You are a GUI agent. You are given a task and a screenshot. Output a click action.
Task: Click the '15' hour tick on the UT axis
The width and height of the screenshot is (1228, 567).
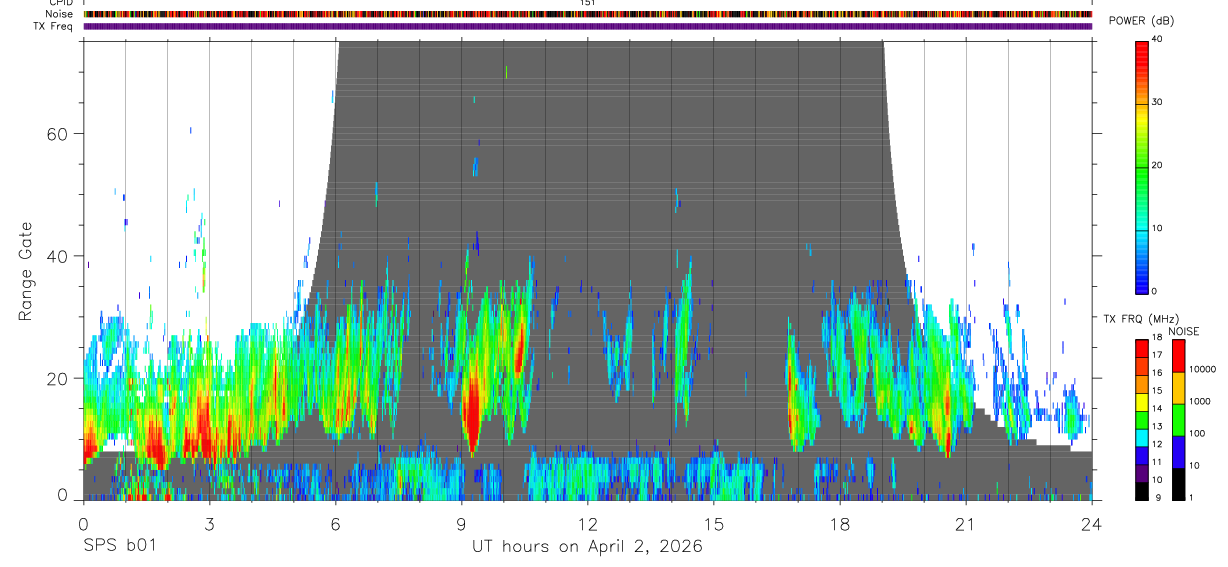(x=713, y=523)
